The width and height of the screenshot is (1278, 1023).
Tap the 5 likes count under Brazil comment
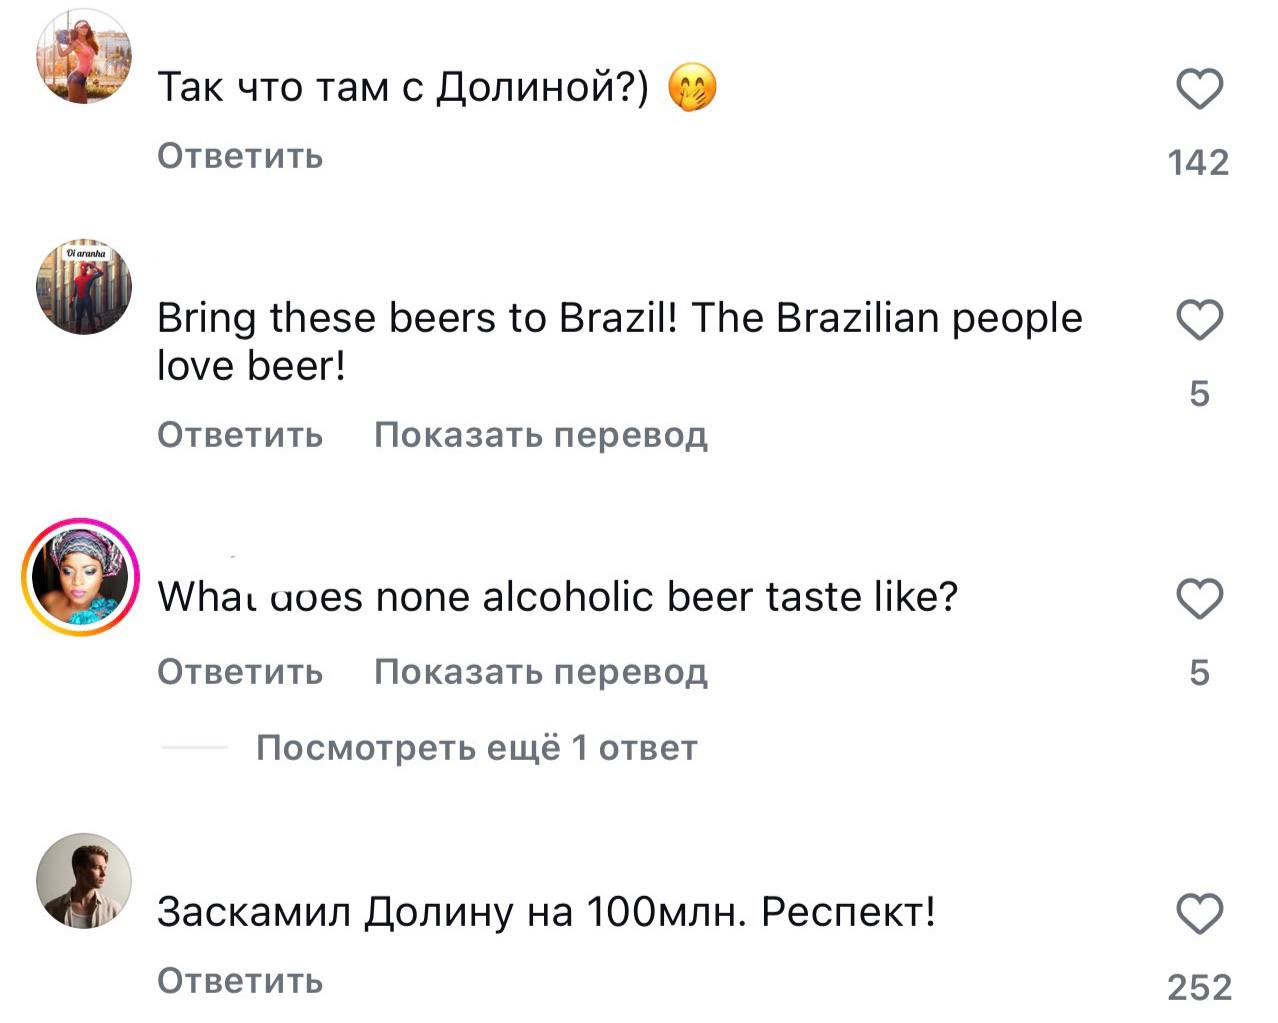(1199, 394)
